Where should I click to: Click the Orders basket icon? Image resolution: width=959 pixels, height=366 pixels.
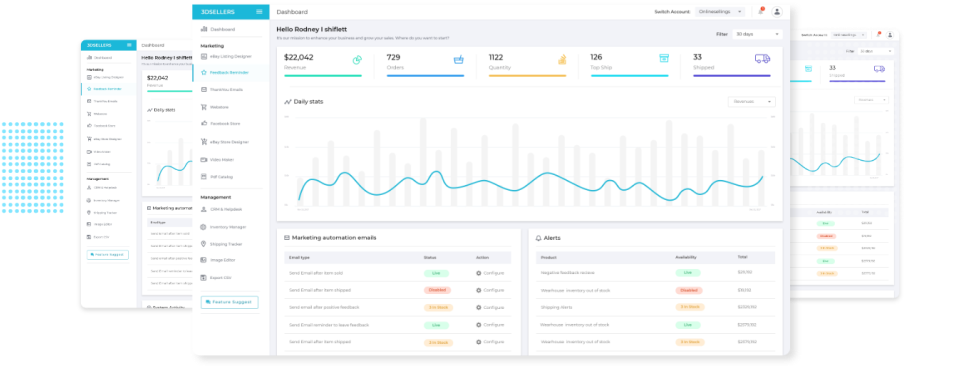459,59
